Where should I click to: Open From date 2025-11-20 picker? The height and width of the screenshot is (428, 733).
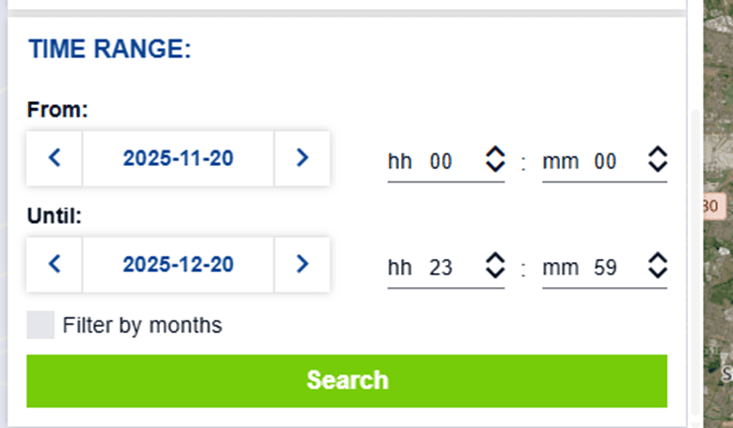pyautogui.click(x=178, y=158)
